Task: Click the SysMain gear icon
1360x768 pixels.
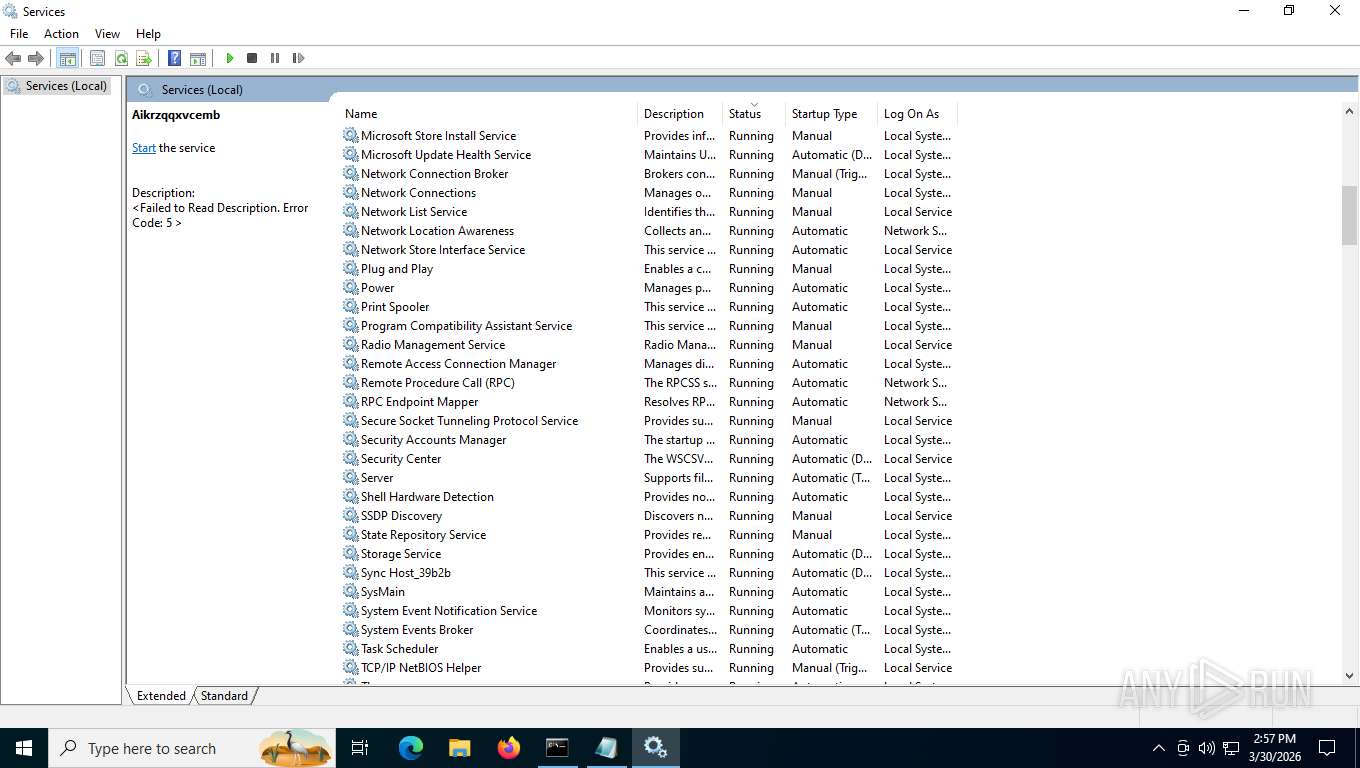Action: point(350,592)
